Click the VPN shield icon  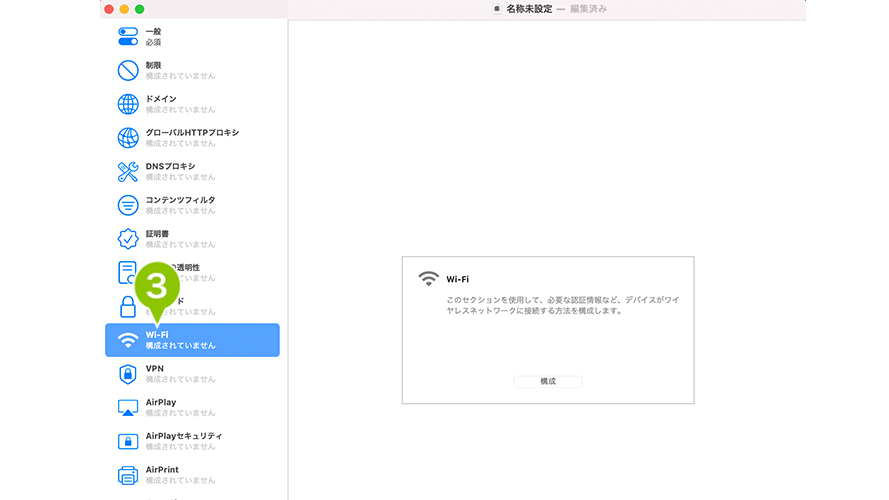128,374
